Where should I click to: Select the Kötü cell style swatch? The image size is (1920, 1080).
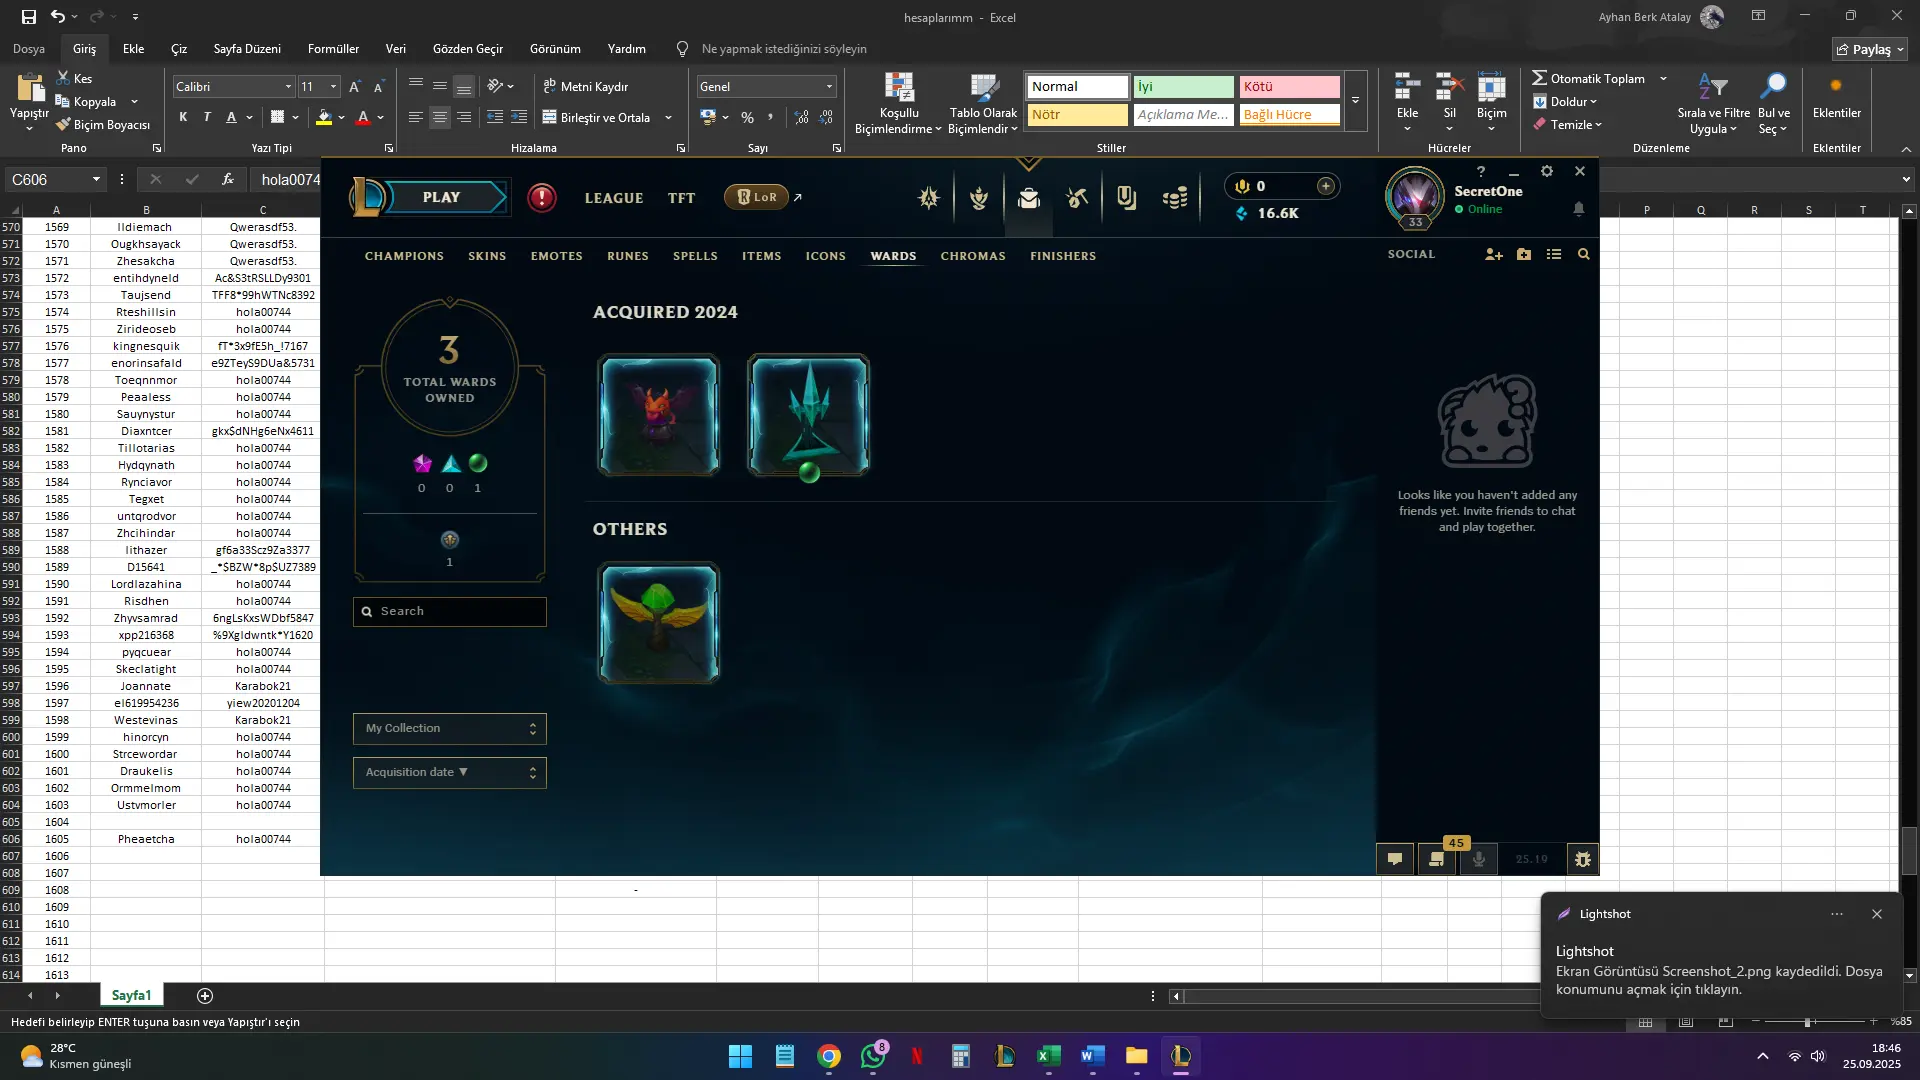(x=1289, y=87)
